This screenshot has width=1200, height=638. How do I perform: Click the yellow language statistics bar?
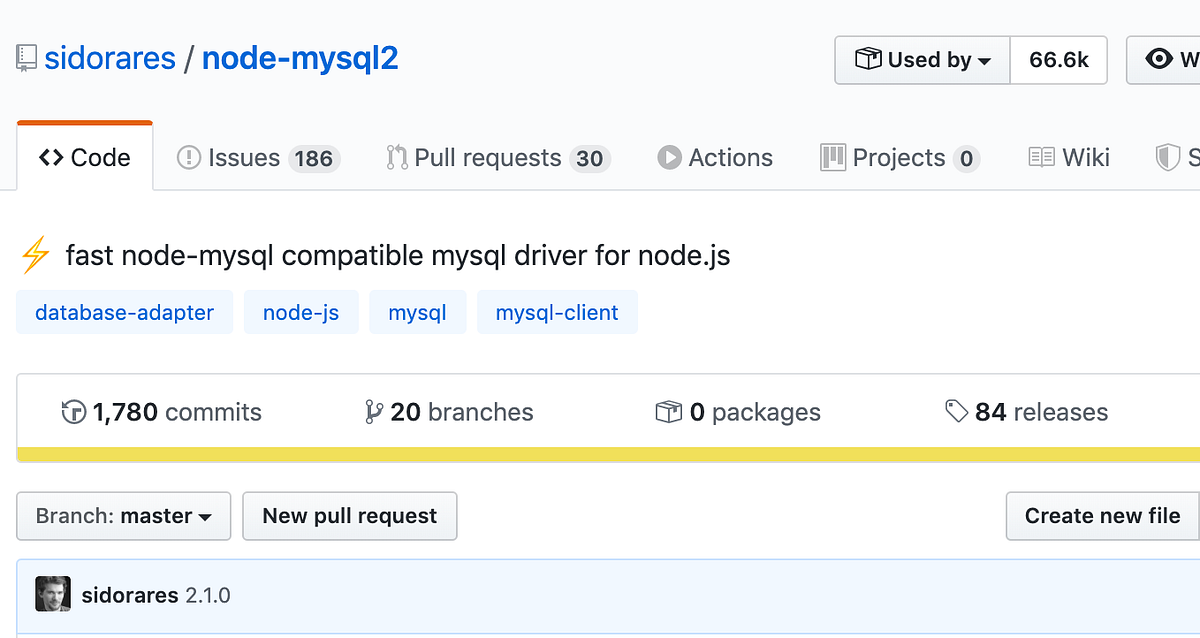600,455
